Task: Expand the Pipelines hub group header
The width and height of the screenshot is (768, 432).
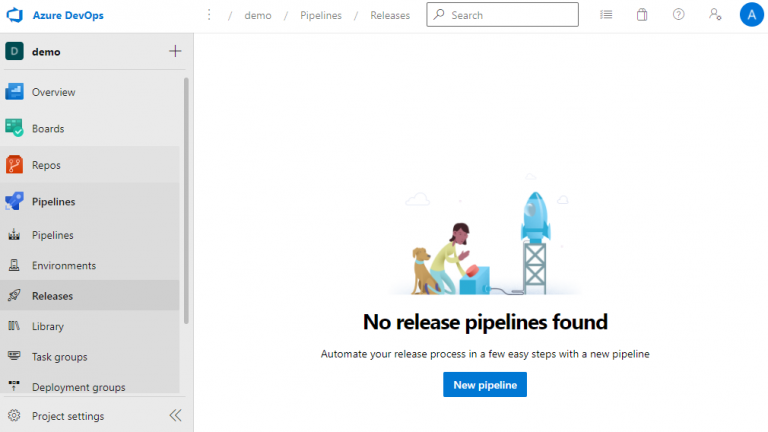Action: (53, 201)
